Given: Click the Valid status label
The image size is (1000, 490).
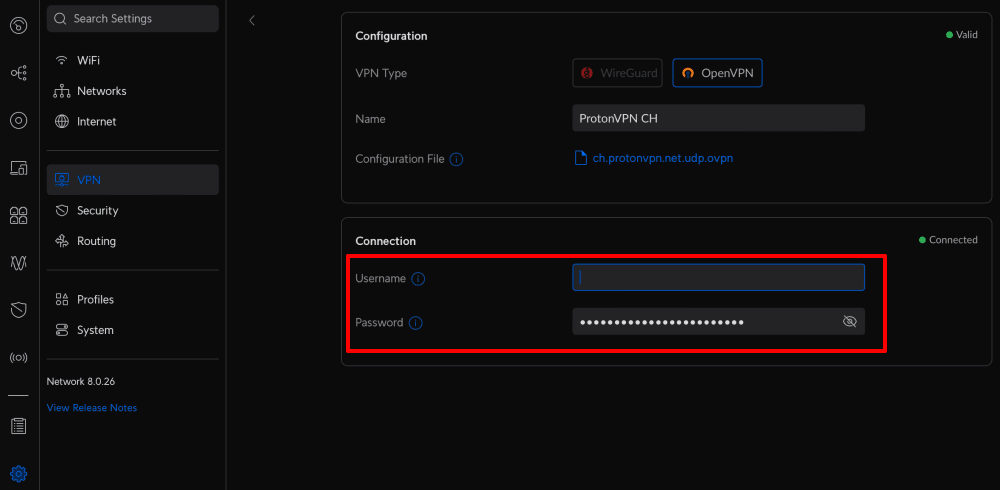Looking at the screenshot, I should click(x=962, y=35).
